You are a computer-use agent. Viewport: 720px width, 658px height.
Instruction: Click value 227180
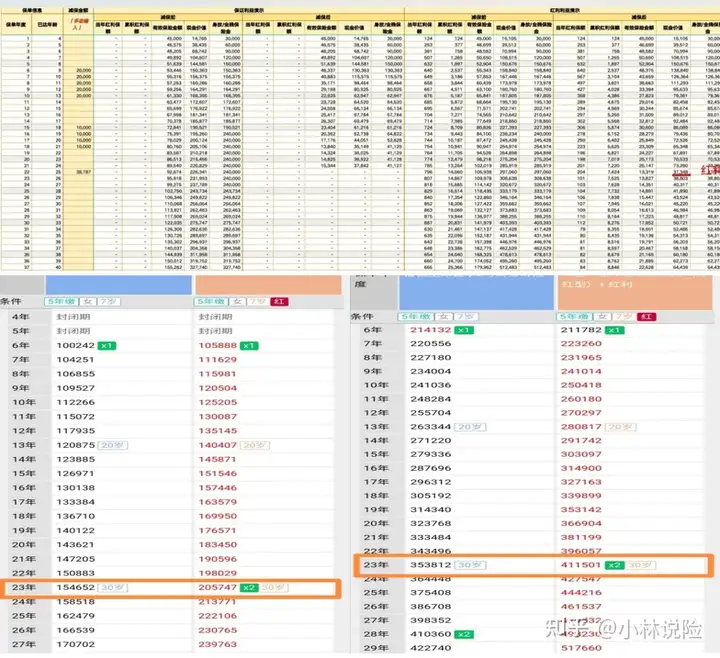pos(431,358)
